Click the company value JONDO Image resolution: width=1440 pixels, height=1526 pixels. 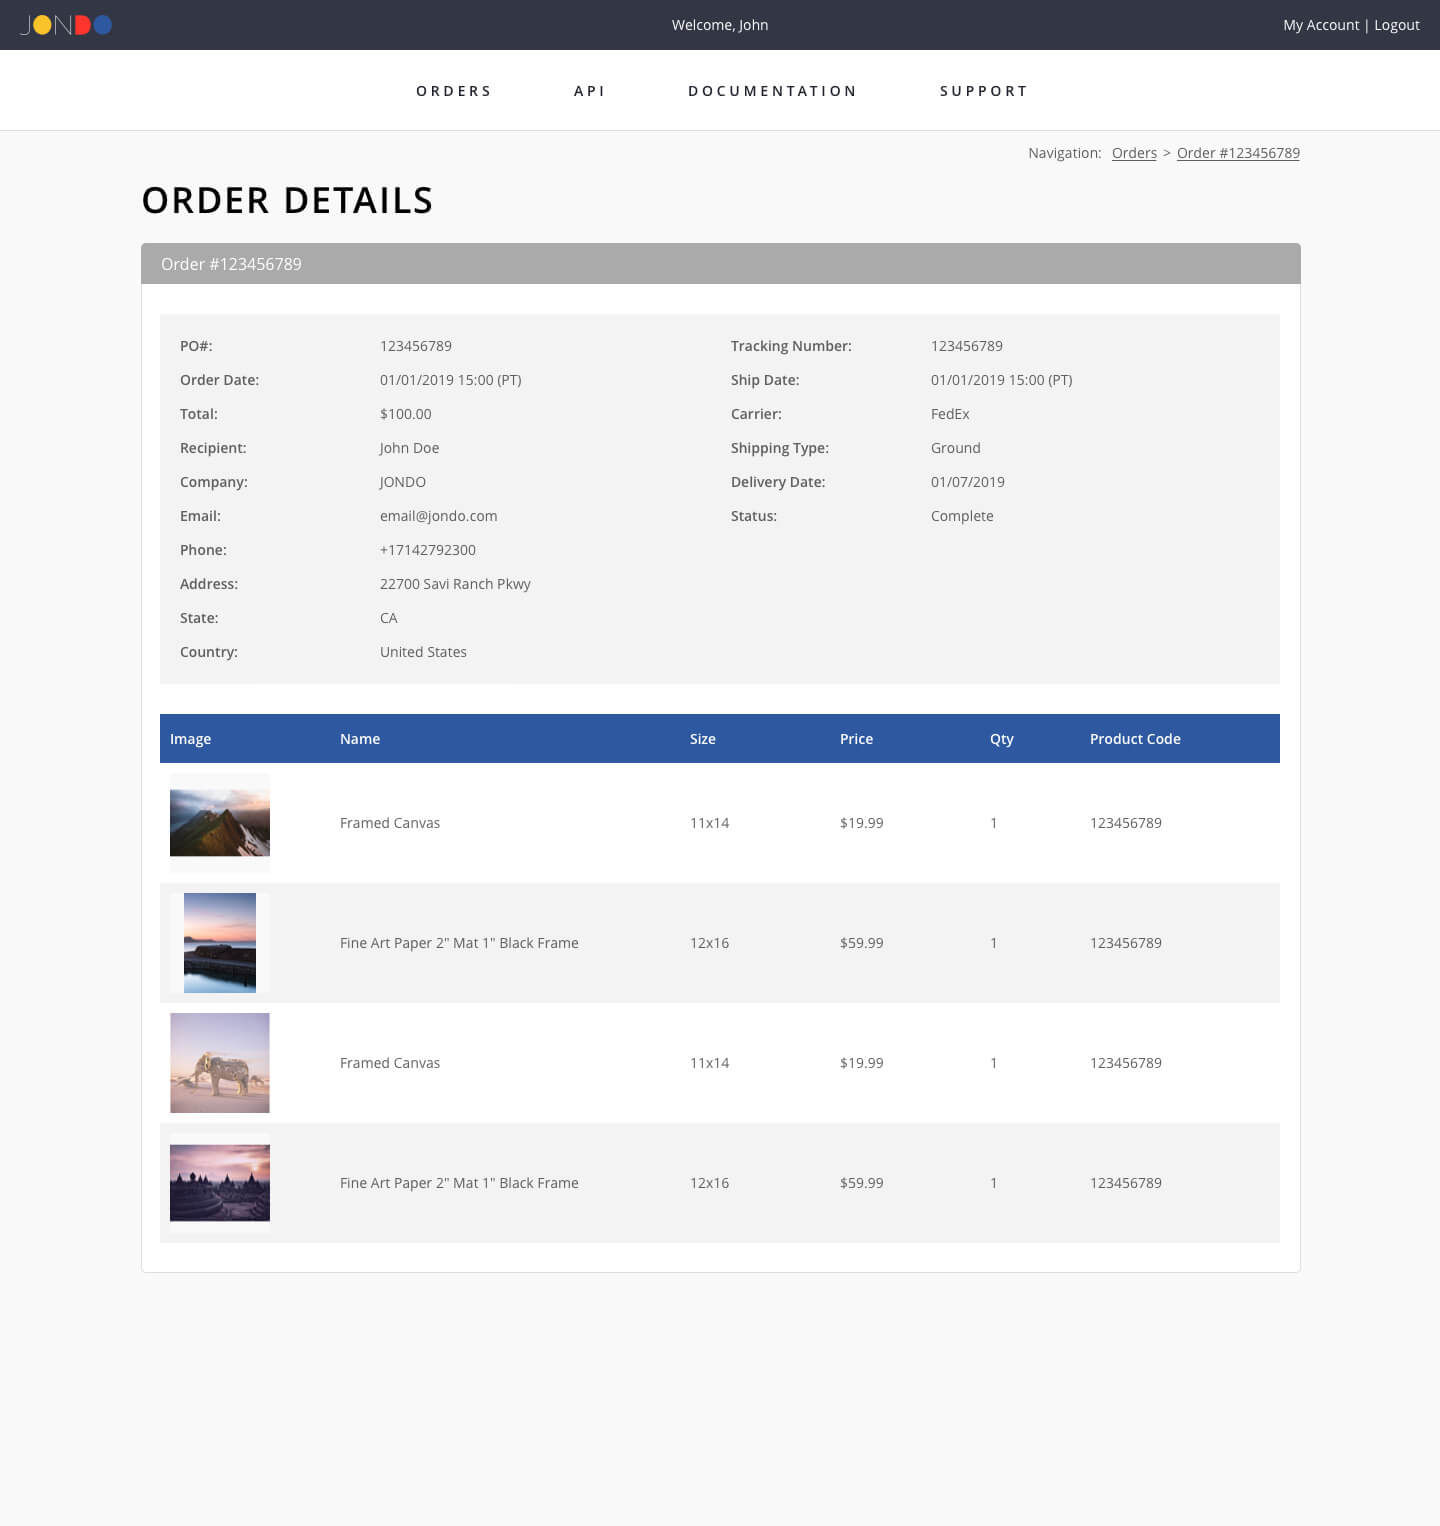pos(403,482)
